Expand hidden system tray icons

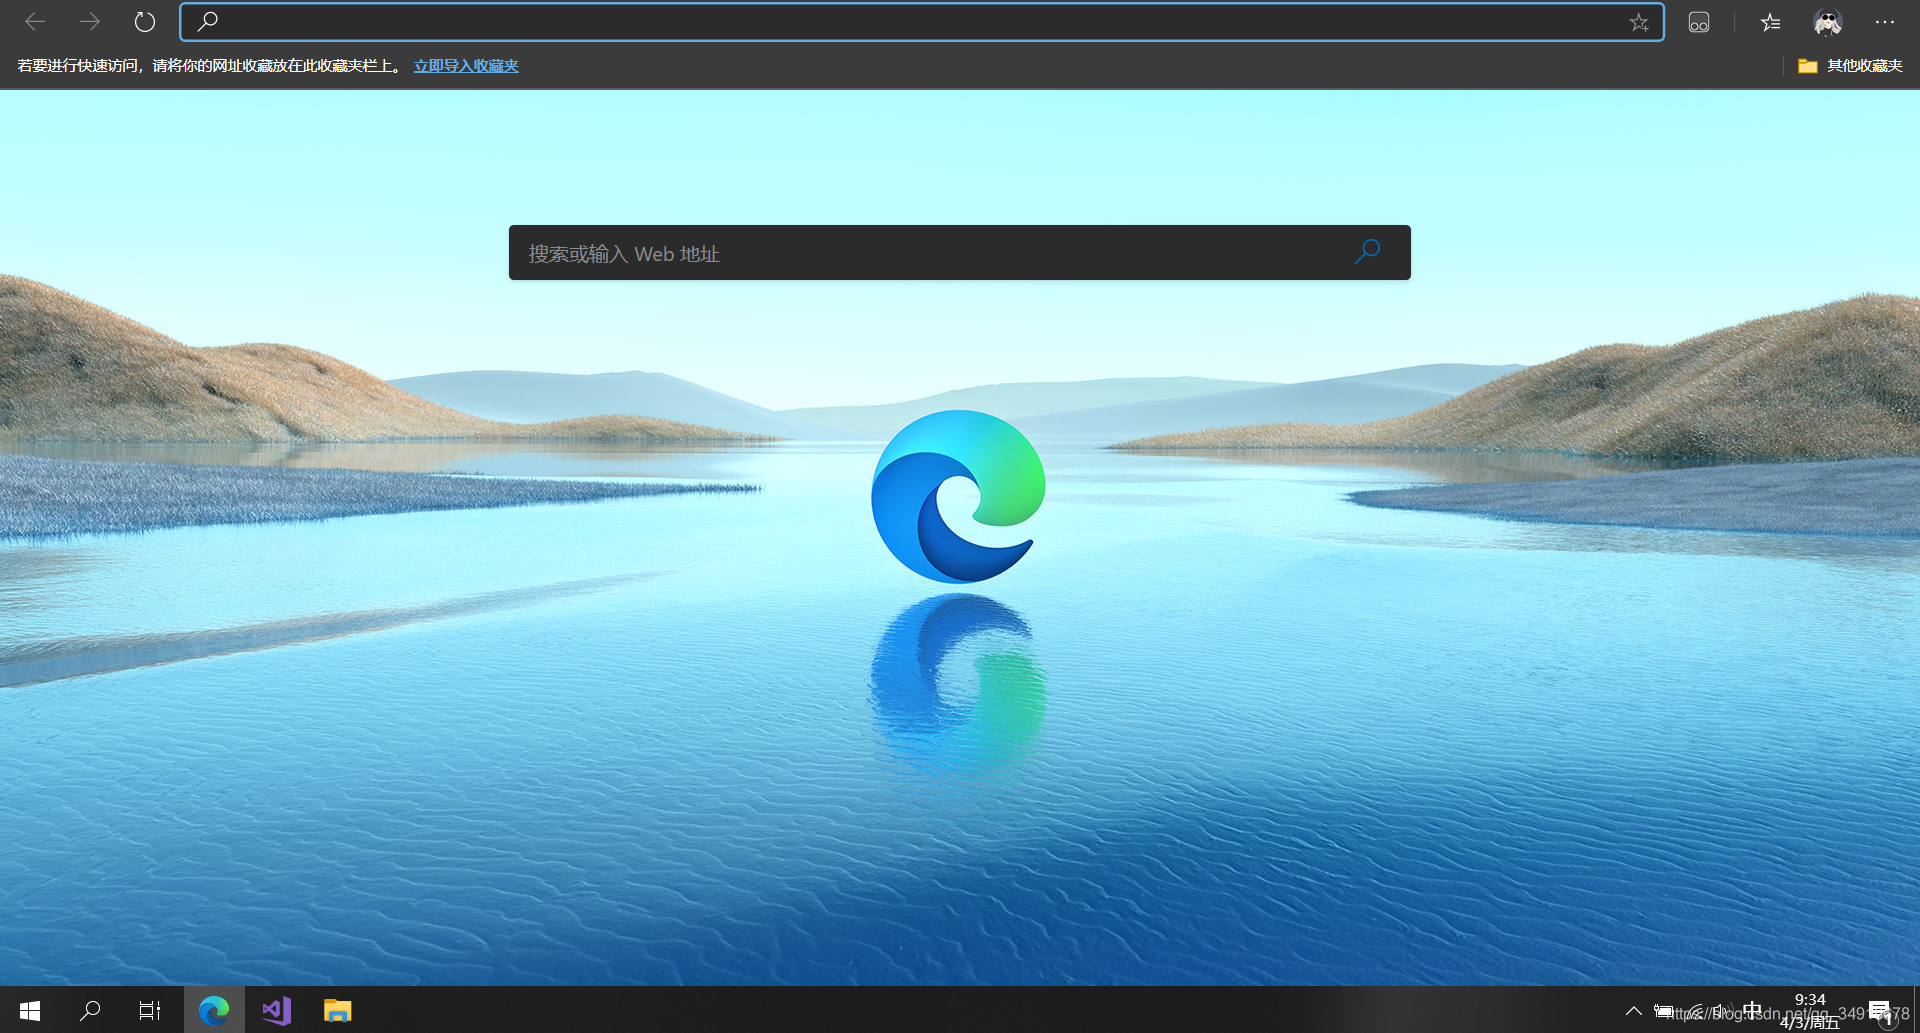(x=1633, y=1011)
